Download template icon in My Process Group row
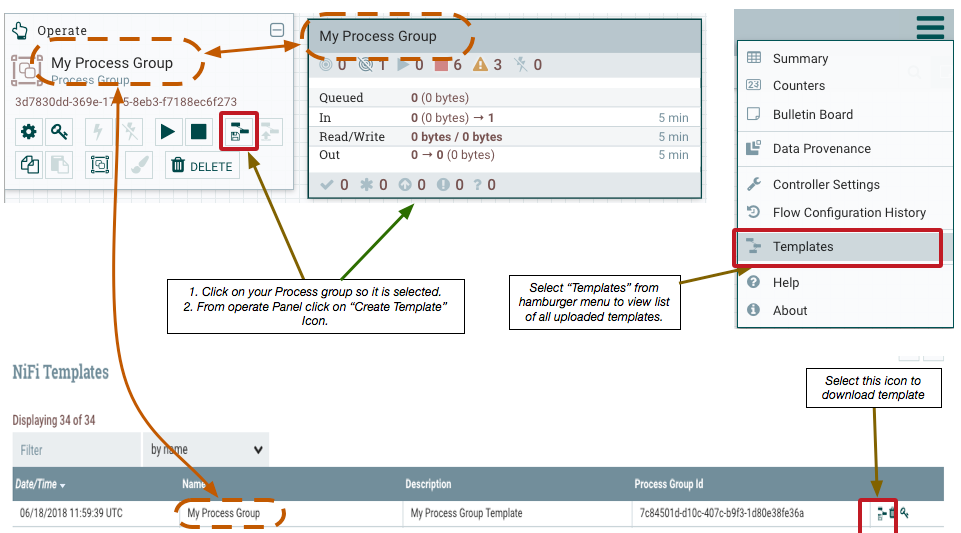The height and width of the screenshot is (533, 961). pyautogui.click(x=881, y=513)
